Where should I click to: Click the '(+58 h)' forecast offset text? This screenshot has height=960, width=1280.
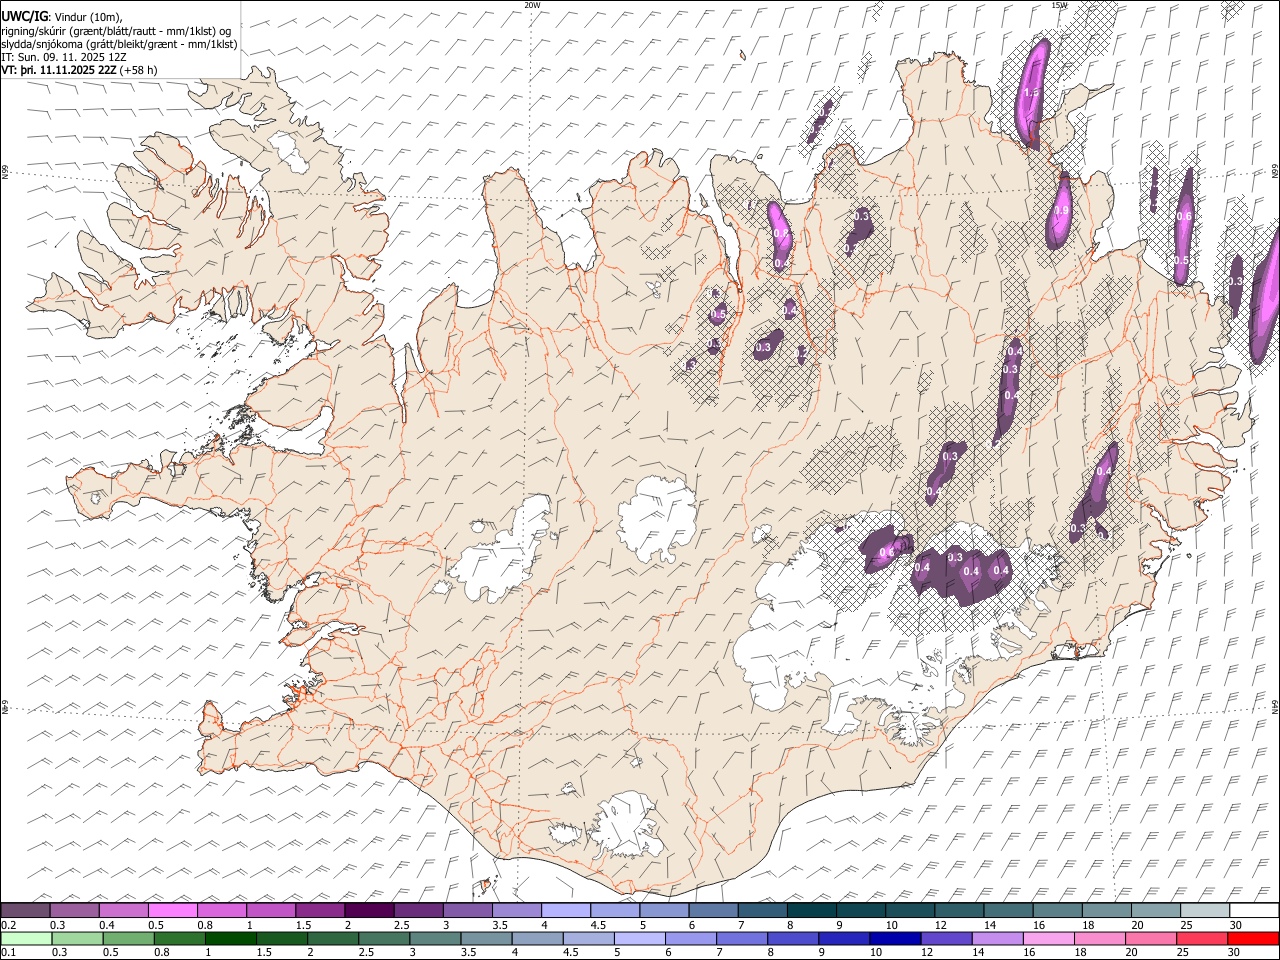pyautogui.click(x=138, y=70)
